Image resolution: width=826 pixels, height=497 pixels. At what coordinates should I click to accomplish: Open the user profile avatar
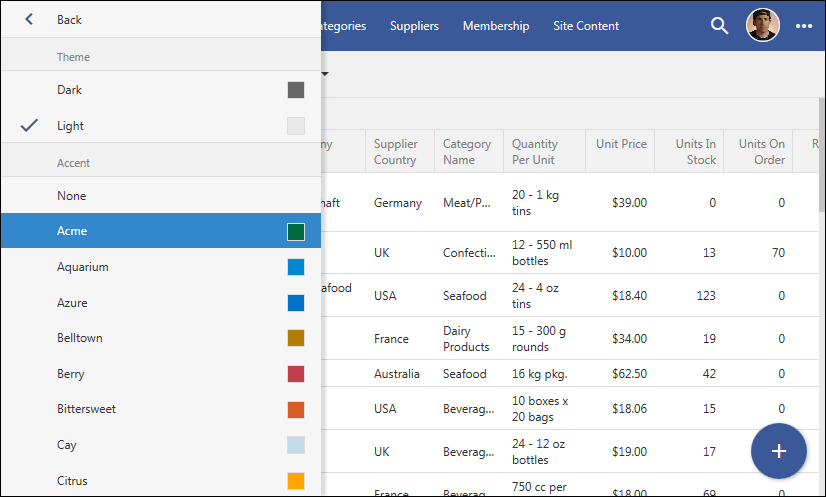[x=762, y=25]
